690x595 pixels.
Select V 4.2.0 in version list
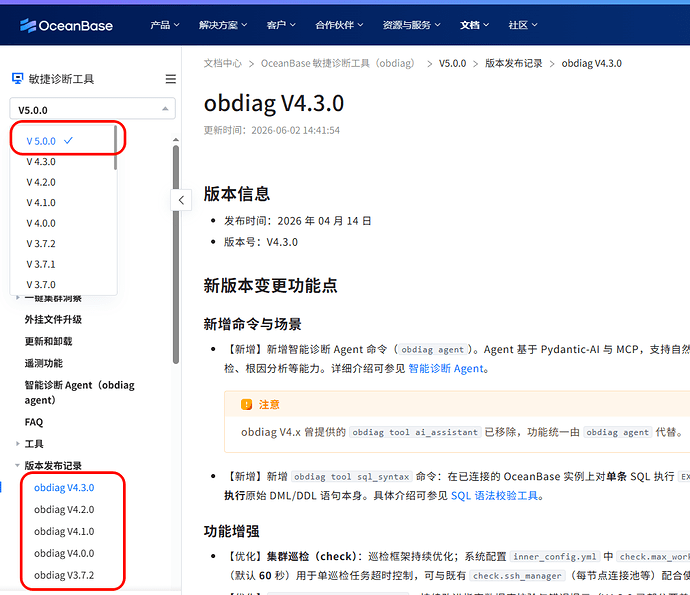(x=63, y=182)
